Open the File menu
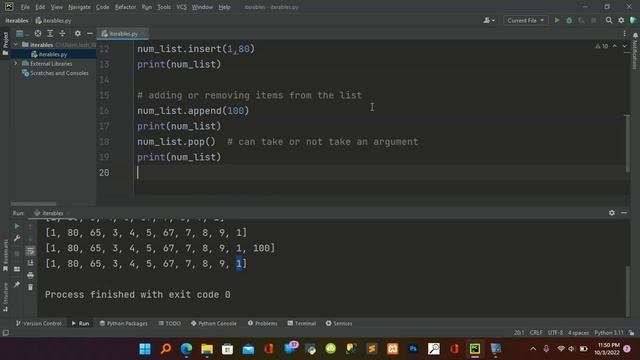640x360 pixels. pyautogui.click(x=25, y=7)
